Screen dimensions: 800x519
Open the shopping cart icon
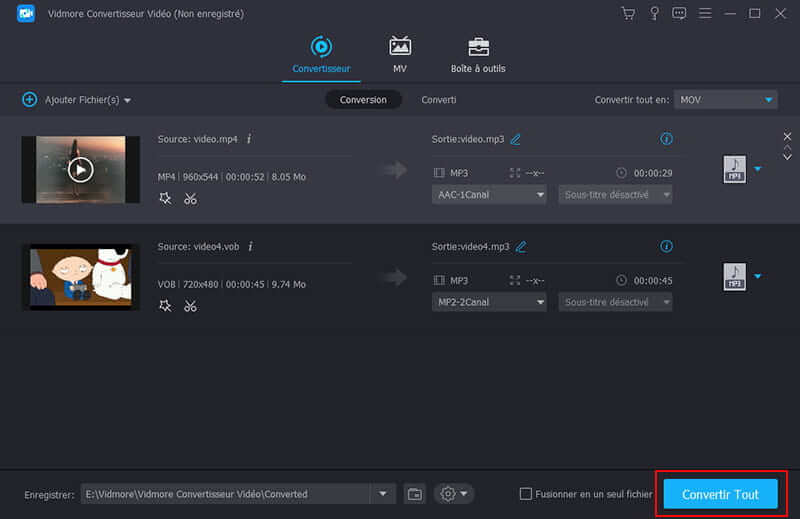click(629, 14)
